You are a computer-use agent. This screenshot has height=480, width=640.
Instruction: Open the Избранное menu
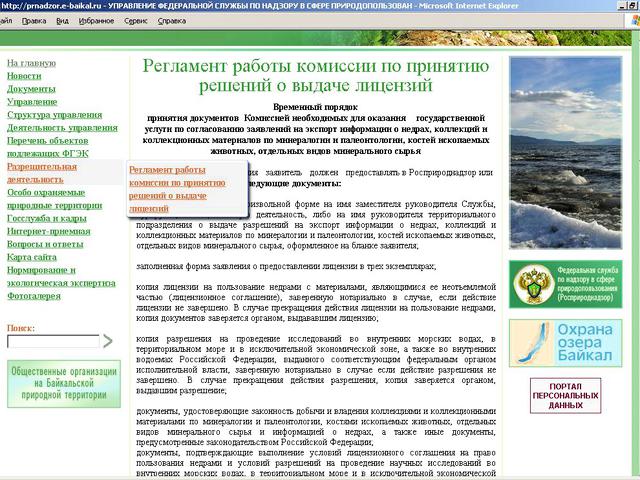pyautogui.click(x=96, y=21)
